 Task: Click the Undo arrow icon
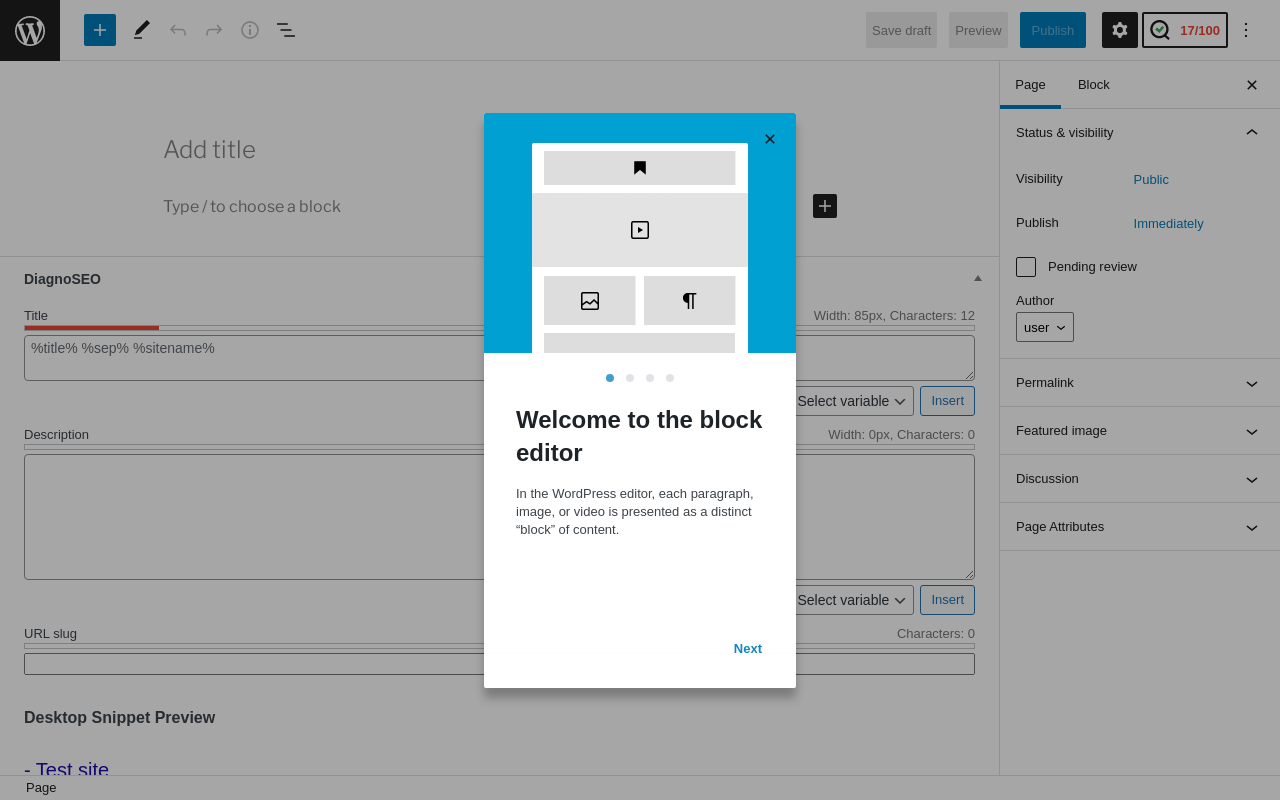(x=178, y=30)
